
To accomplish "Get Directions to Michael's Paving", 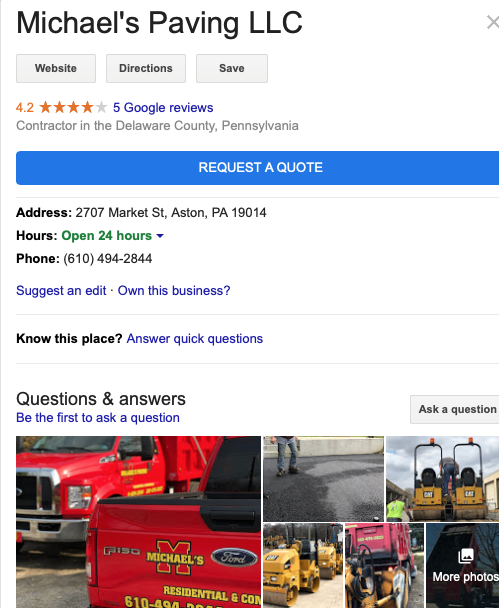I will [x=146, y=68].
